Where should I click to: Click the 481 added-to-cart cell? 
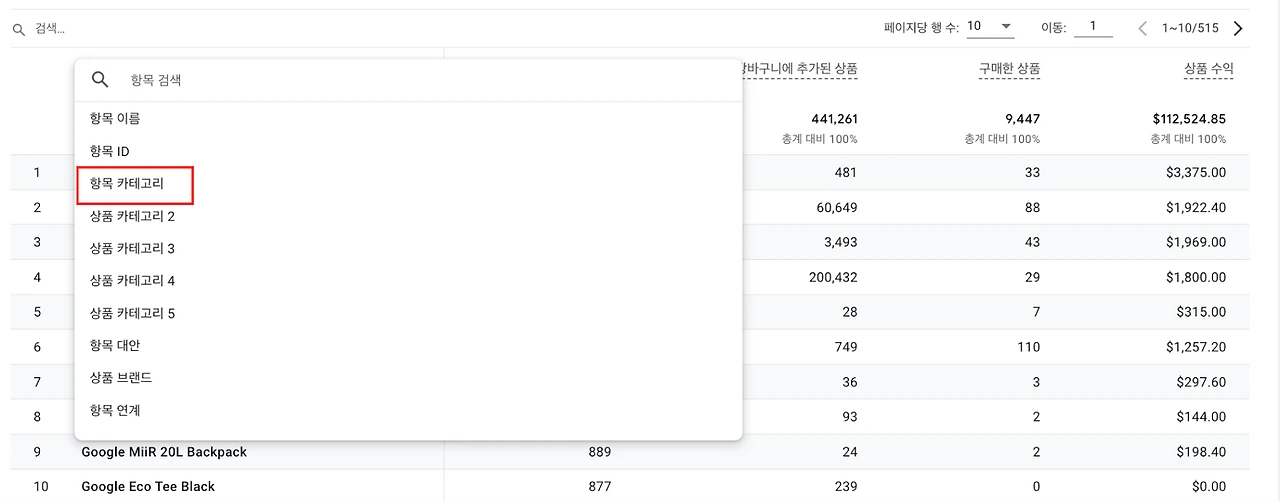click(x=846, y=173)
